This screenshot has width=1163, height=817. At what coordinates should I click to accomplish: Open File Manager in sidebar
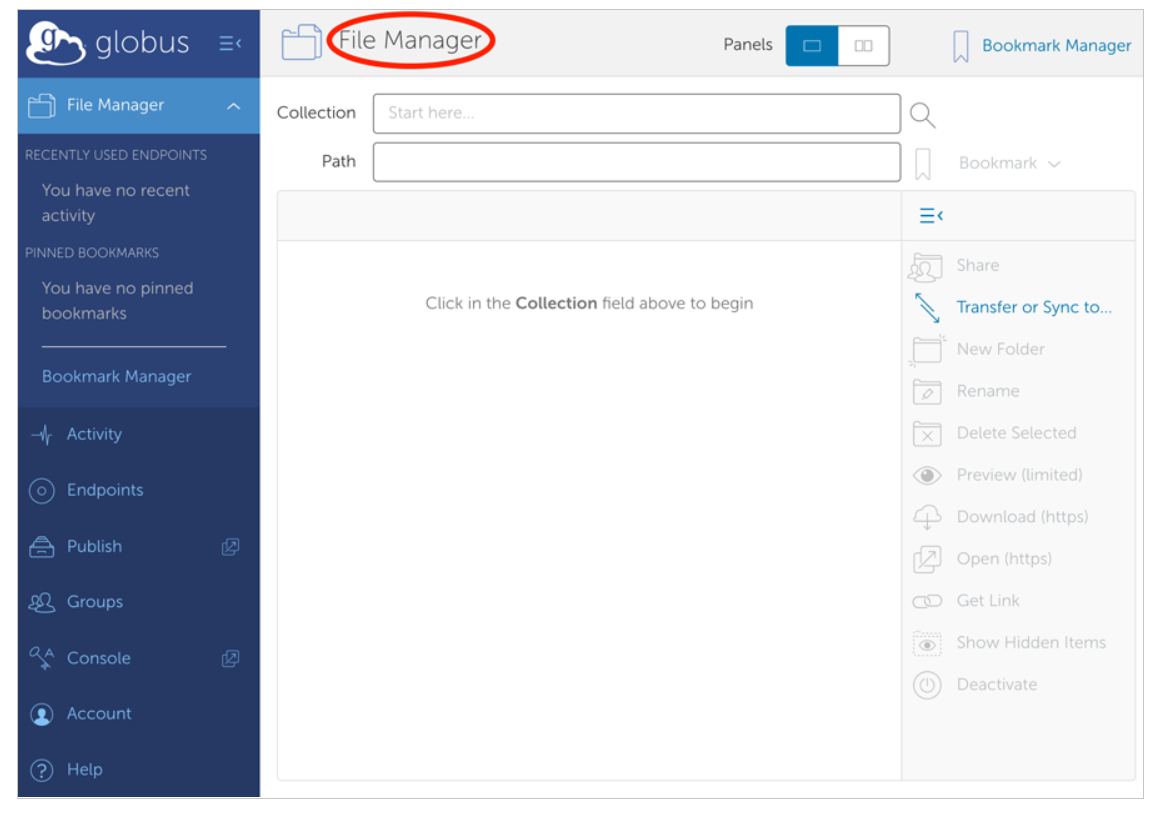pos(115,105)
